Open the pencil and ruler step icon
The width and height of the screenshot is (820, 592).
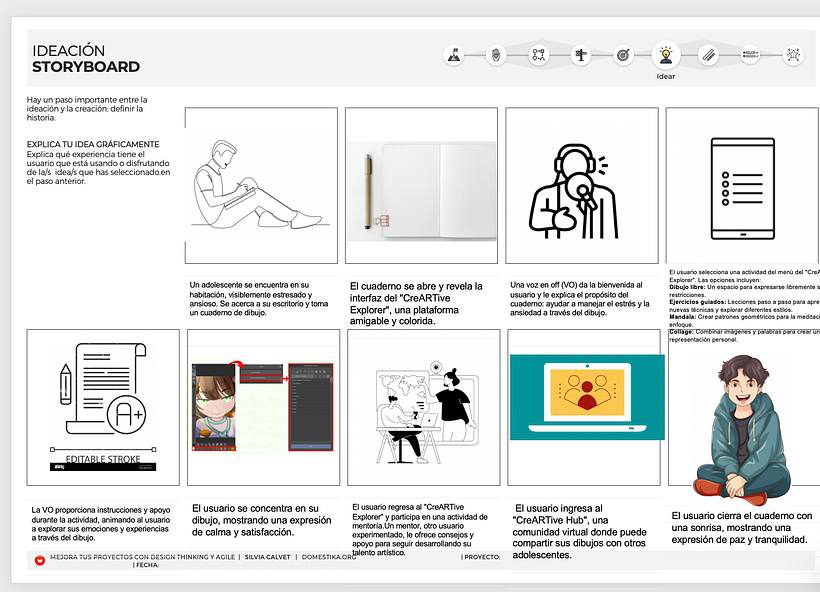tap(708, 55)
